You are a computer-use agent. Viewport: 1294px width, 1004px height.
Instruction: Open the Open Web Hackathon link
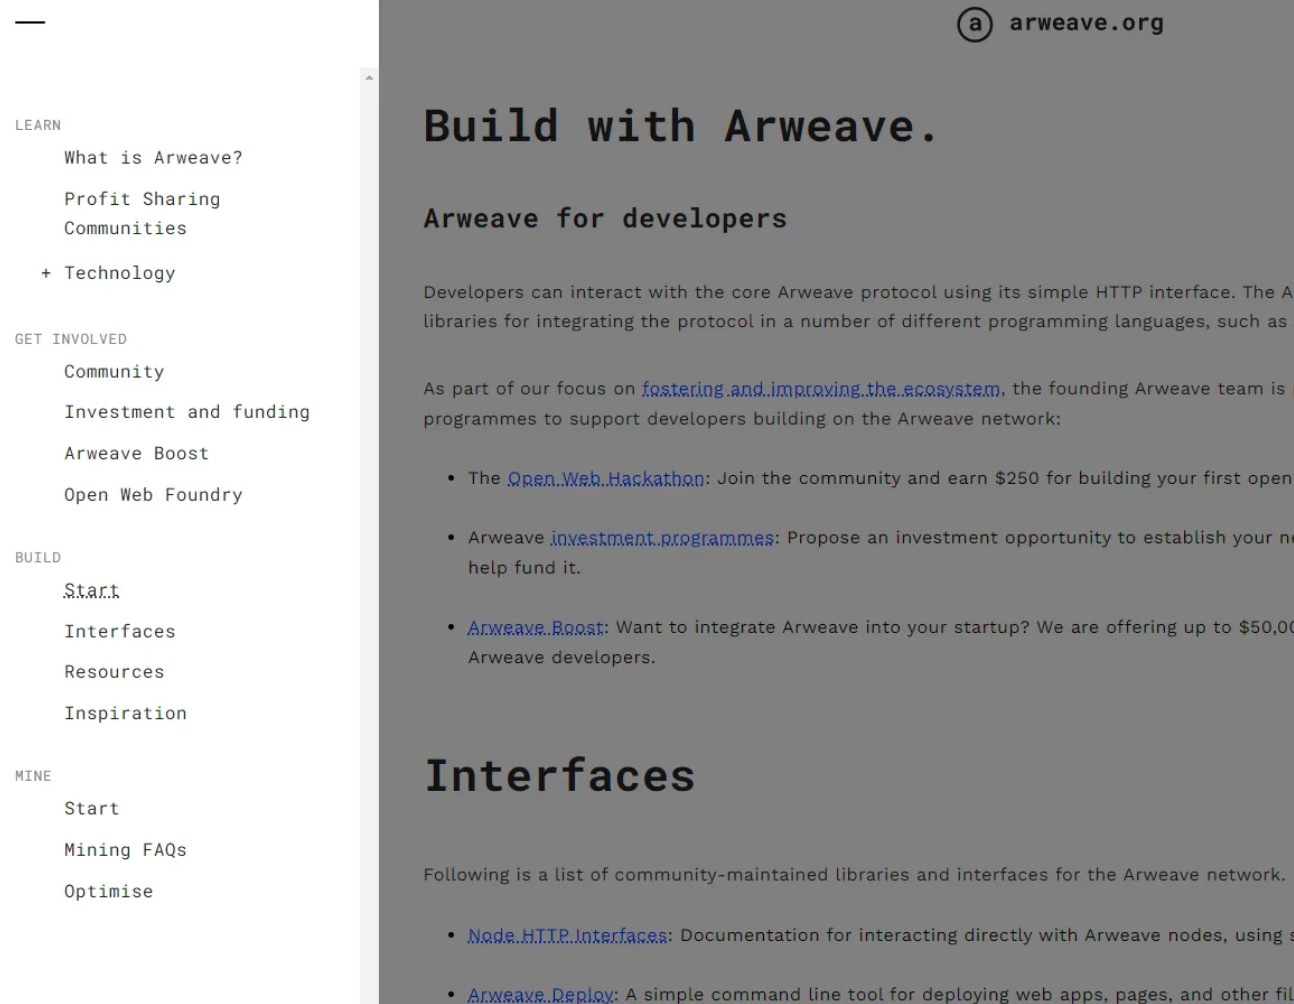point(606,478)
